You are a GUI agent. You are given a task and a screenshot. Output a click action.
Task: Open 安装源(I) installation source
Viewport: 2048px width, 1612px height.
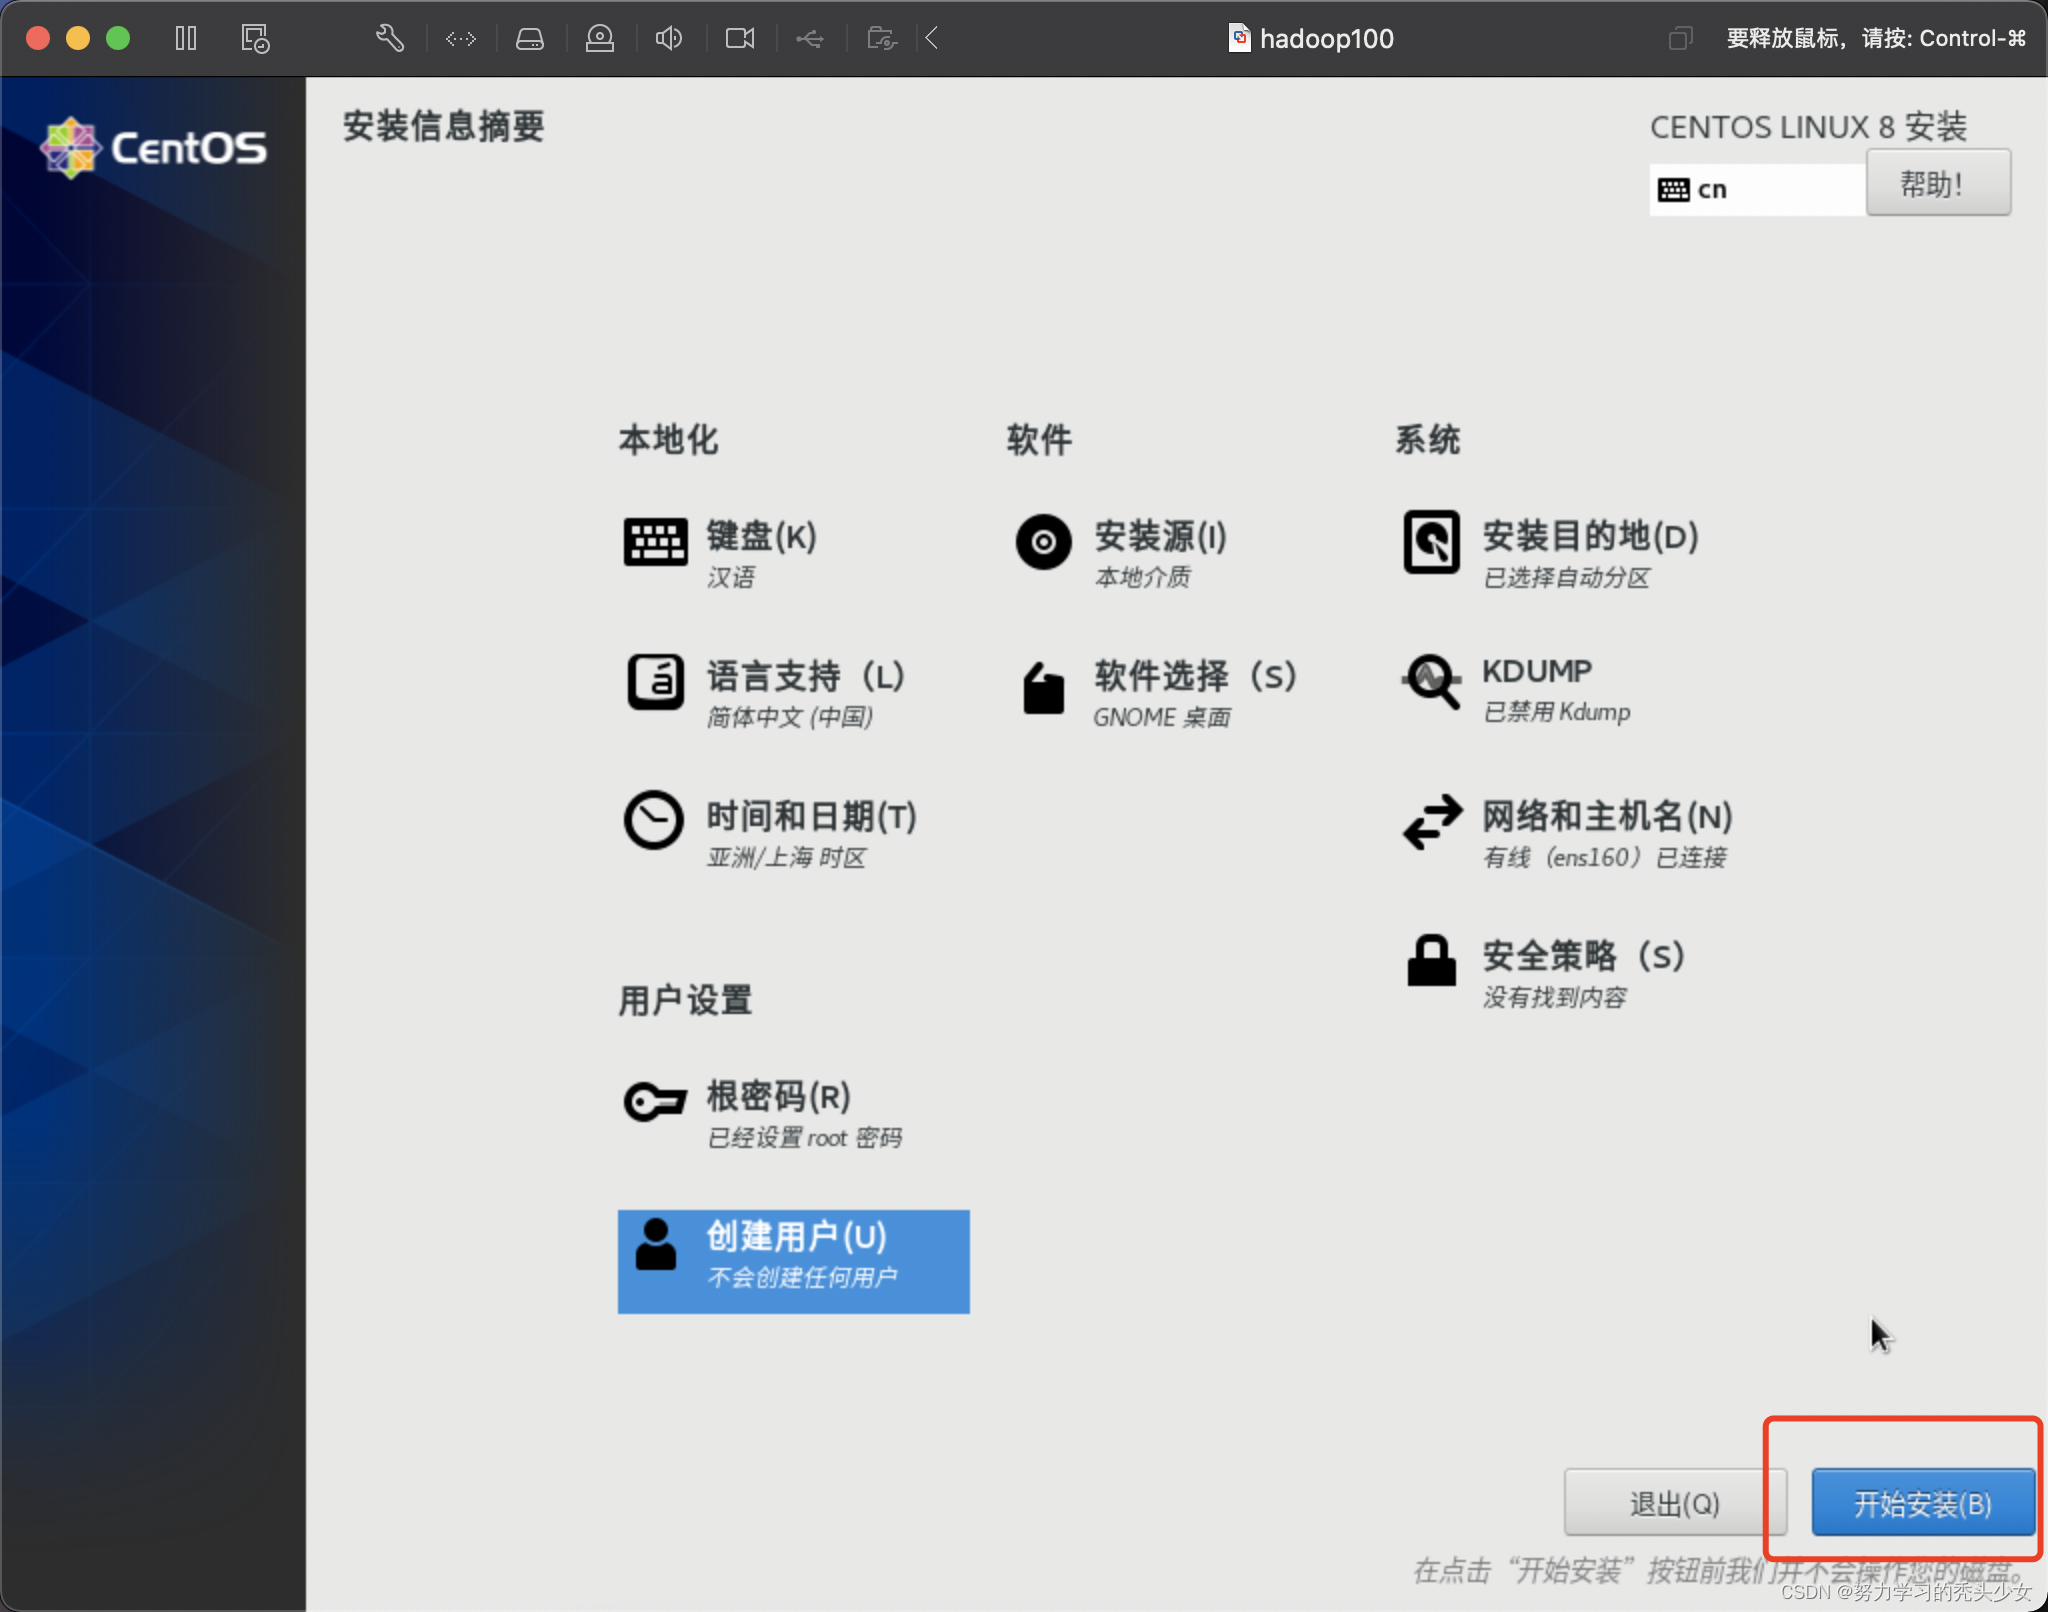(1160, 536)
